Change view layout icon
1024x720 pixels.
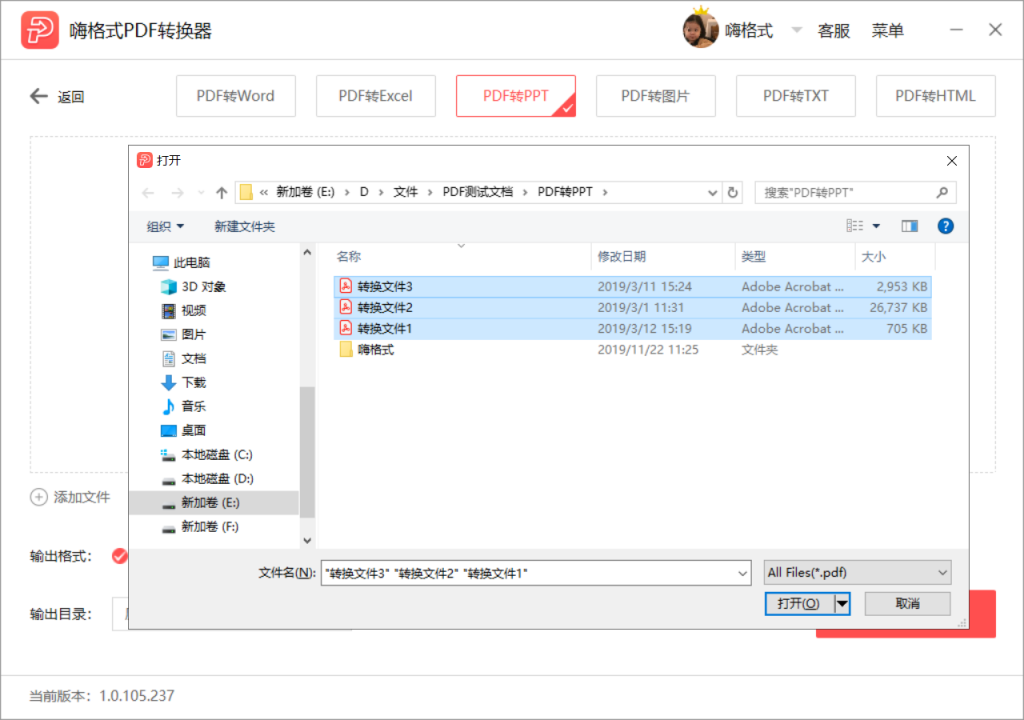coord(855,226)
